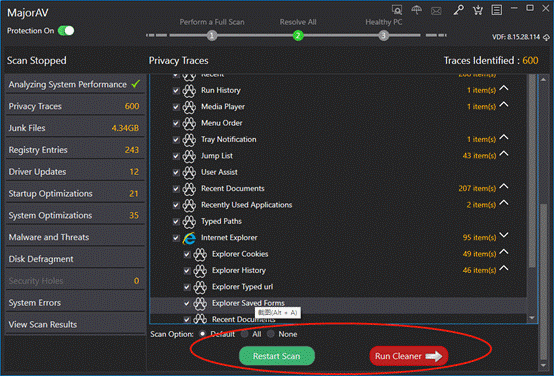This screenshot has width=554, height=376.
Task: Open the Registry Entries category
Action: pos(75,150)
